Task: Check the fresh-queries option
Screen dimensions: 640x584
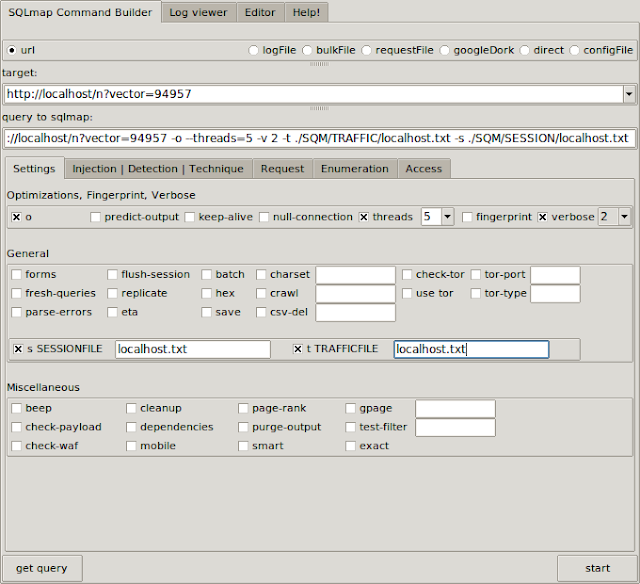Action: point(16,293)
